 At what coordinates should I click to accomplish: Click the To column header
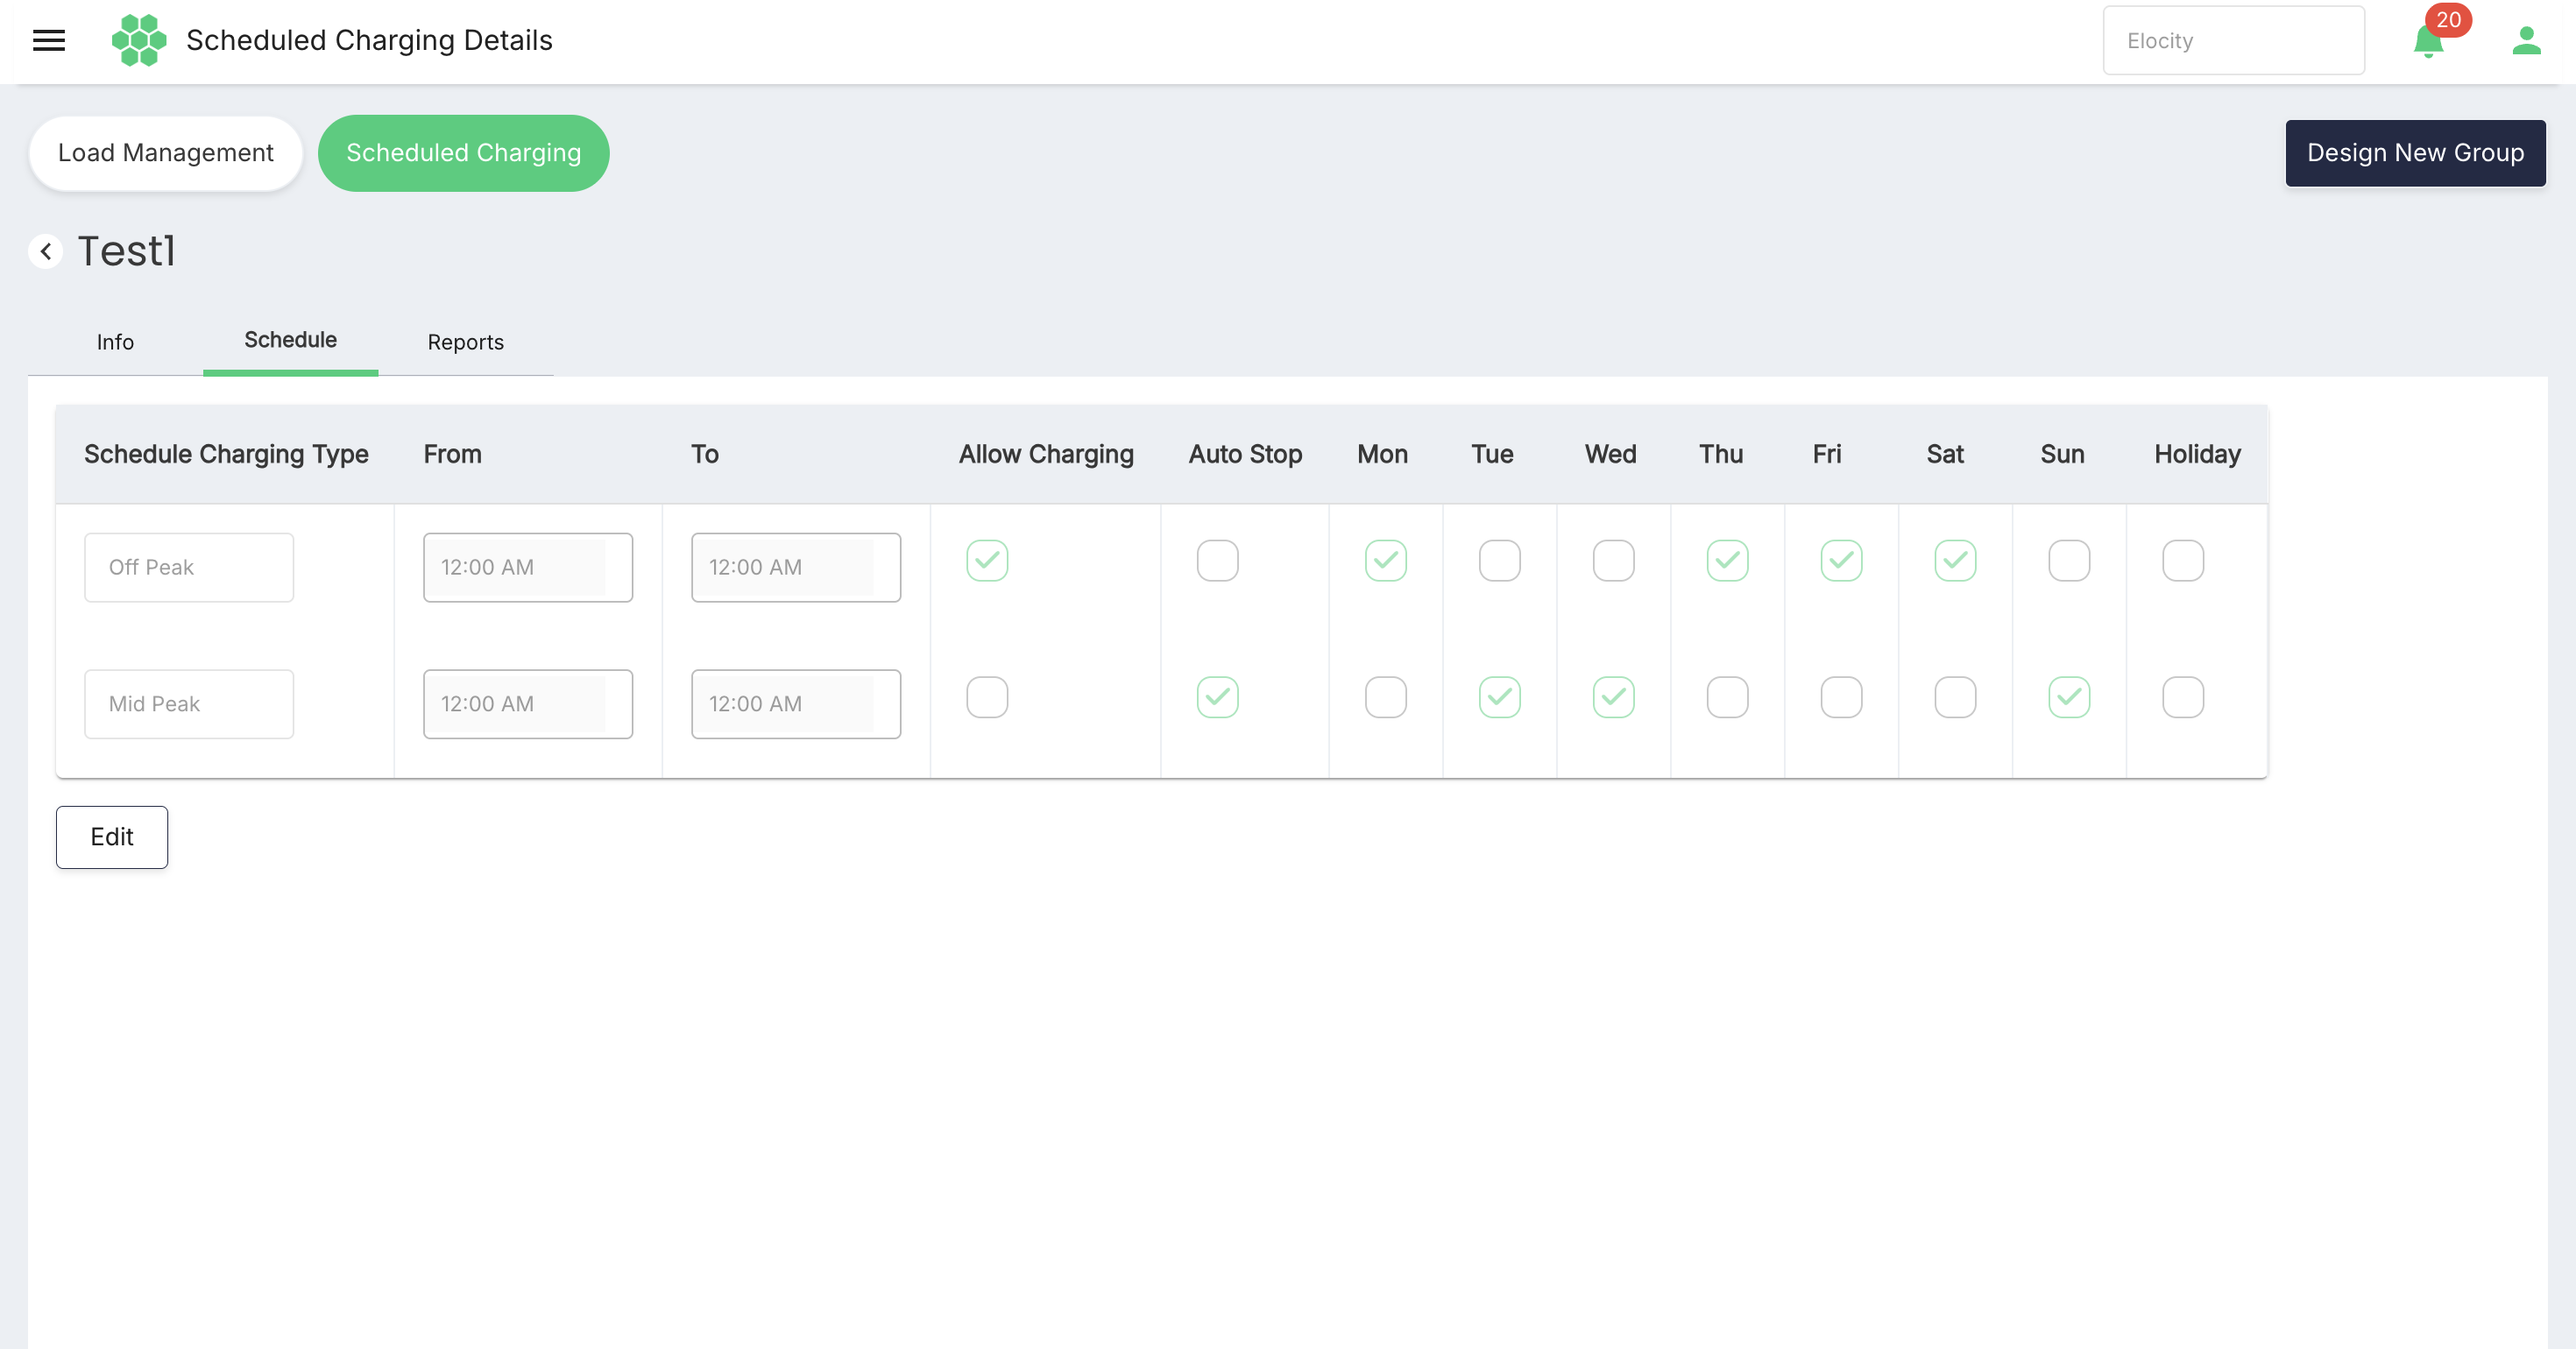pyautogui.click(x=704, y=454)
